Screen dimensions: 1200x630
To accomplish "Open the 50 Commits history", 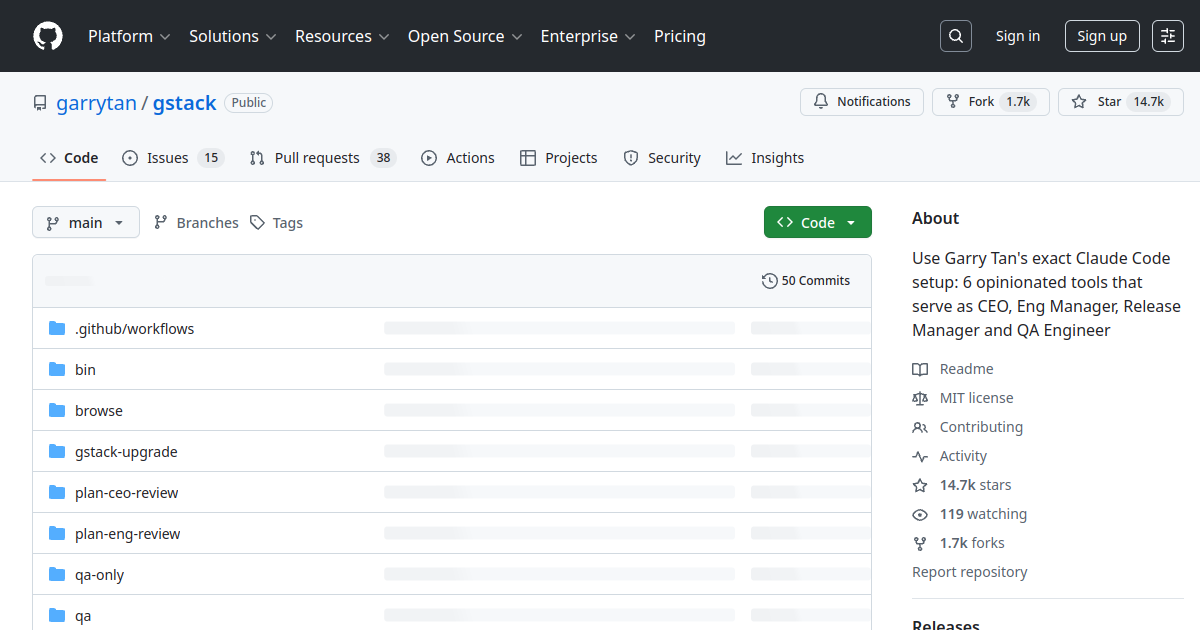I will [806, 281].
